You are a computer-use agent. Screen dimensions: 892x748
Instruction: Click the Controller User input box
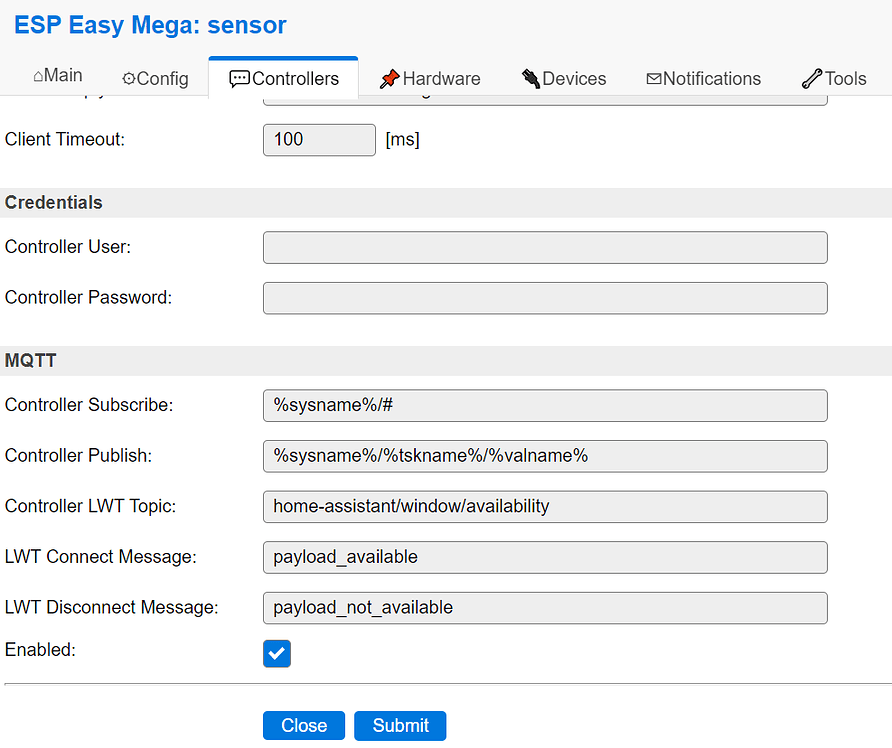click(544, 247)
